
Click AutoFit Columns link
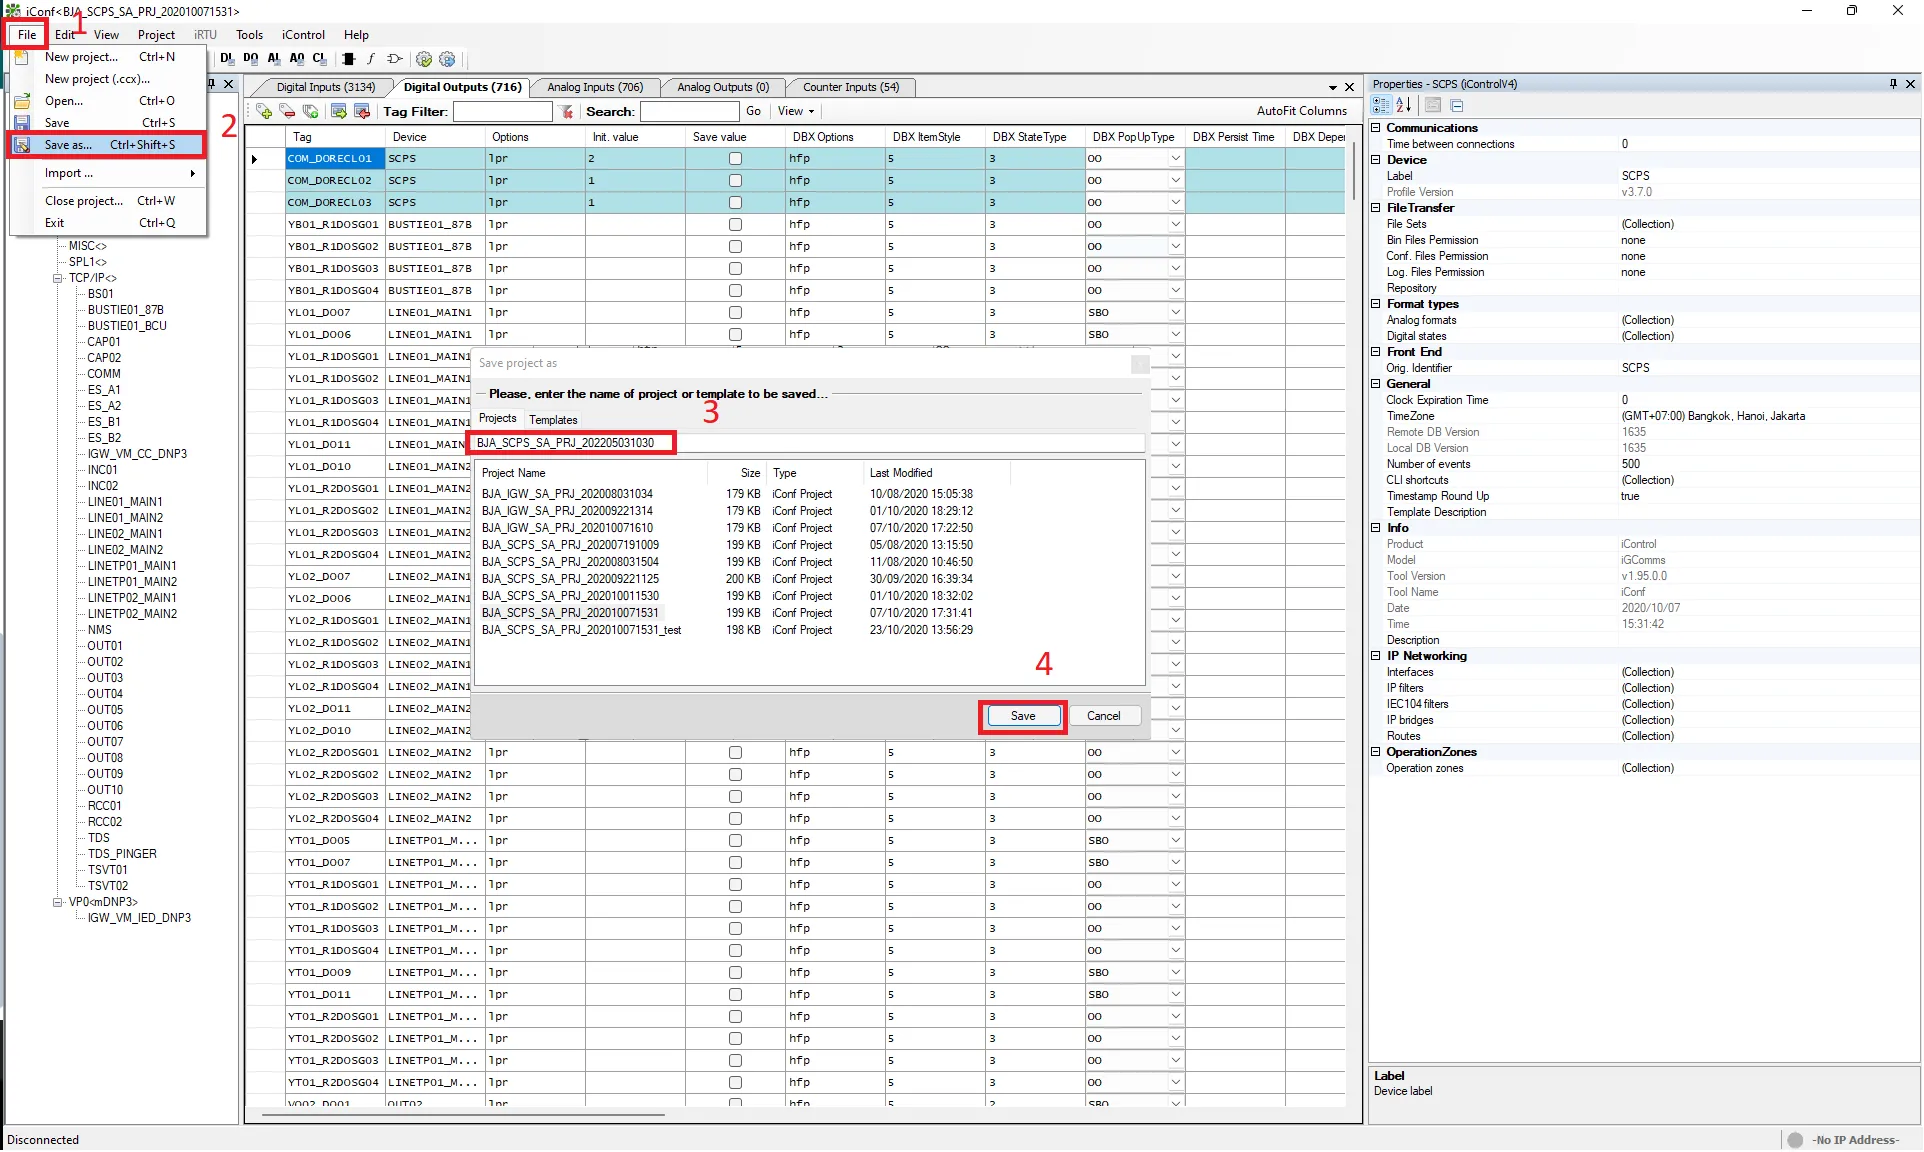click(1302, 111)
